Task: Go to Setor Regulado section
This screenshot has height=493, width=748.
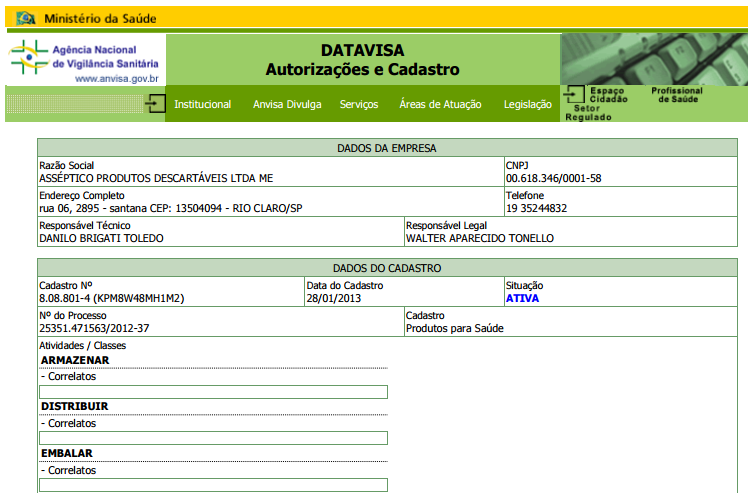Action: click(x=588, y=113)
